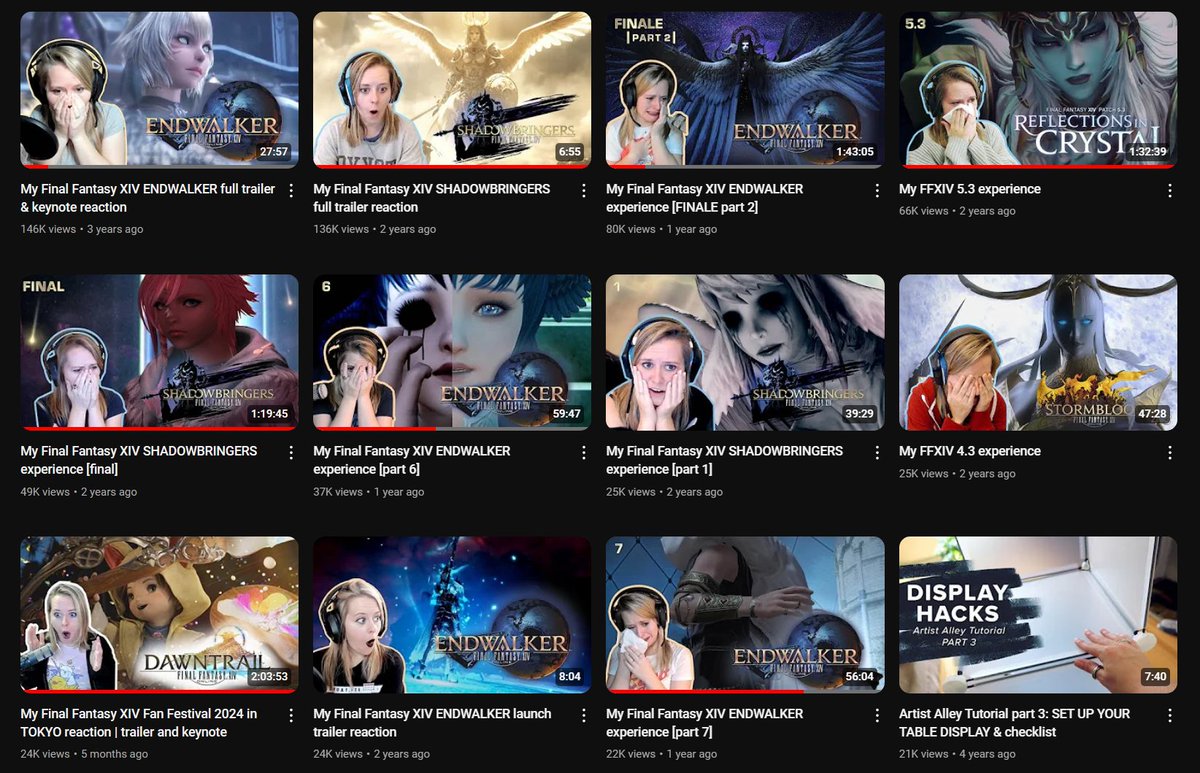Play the DAWNTRAIL Fan Festival thumbnail
This screenshot has width=1200, height=773.
159,615
